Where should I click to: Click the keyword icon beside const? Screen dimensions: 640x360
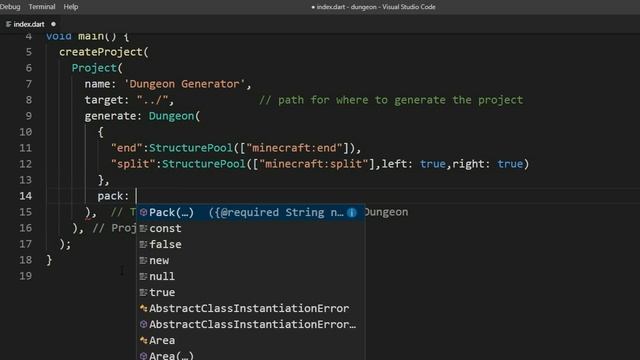tap(143, 229)
